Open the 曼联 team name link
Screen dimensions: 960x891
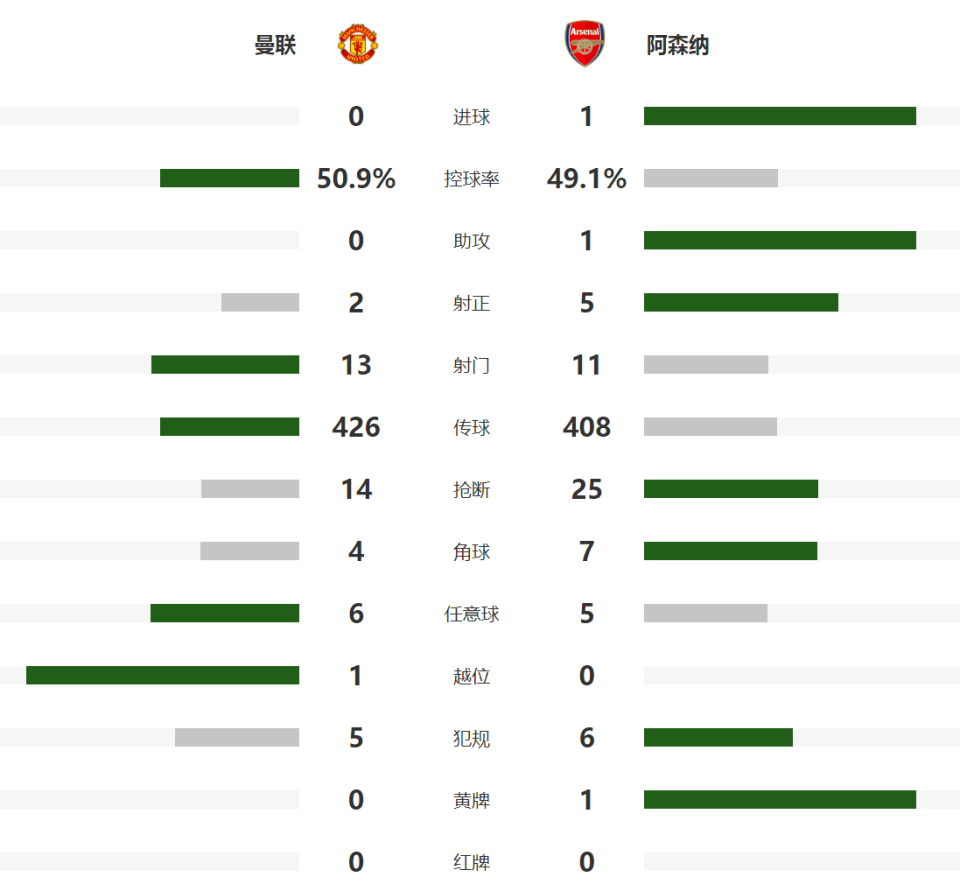point(275,45)
